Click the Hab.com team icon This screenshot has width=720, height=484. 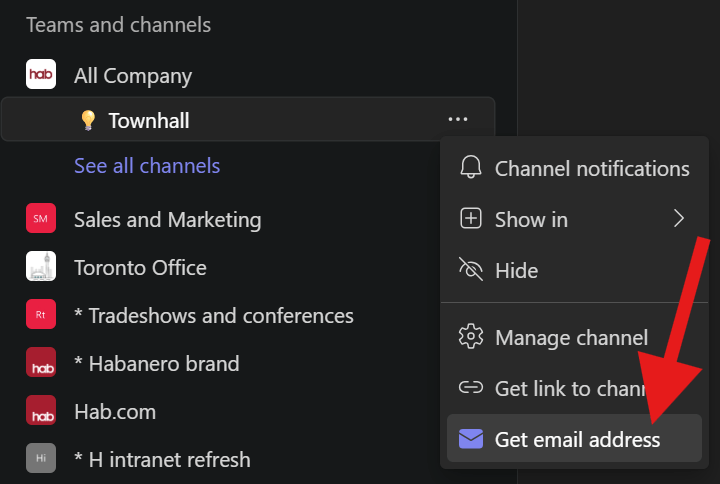click(x=41, y=411)
